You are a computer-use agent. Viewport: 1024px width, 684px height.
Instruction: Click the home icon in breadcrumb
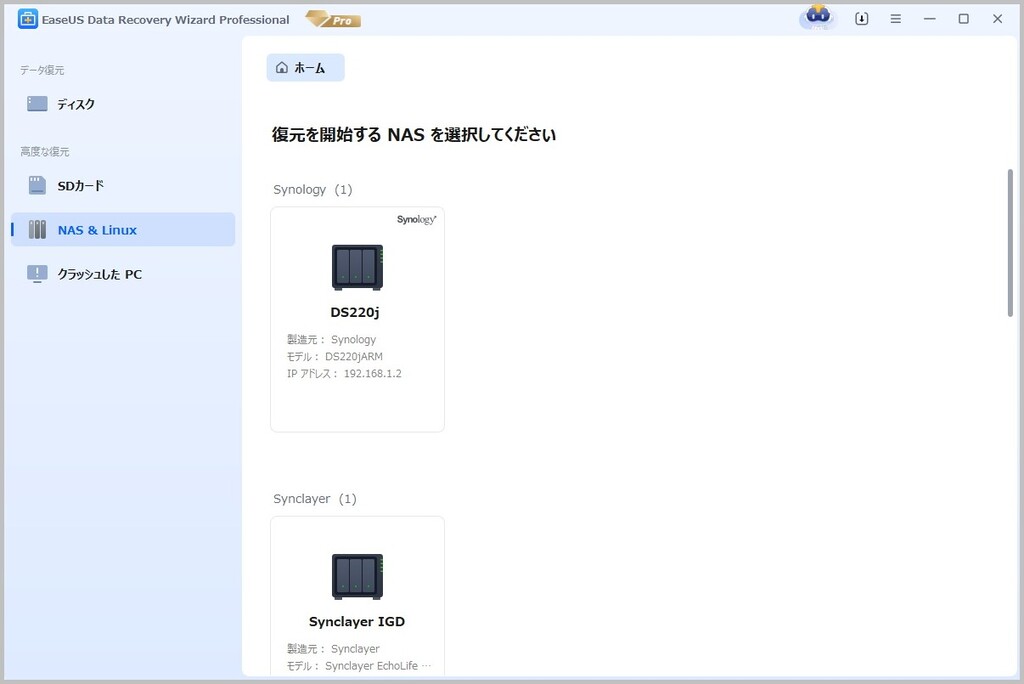pyautogui.click(x=281, y=67)
